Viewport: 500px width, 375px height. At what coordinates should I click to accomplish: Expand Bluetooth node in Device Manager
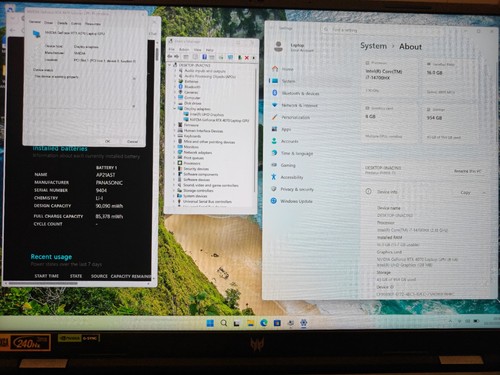tap(175, 87)
